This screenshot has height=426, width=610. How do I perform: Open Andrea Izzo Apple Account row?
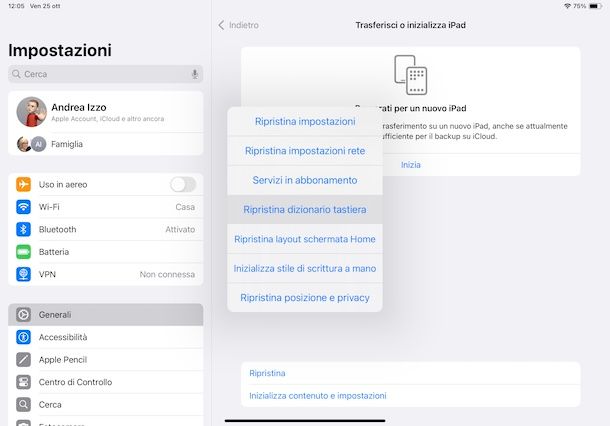pos(105,112)
